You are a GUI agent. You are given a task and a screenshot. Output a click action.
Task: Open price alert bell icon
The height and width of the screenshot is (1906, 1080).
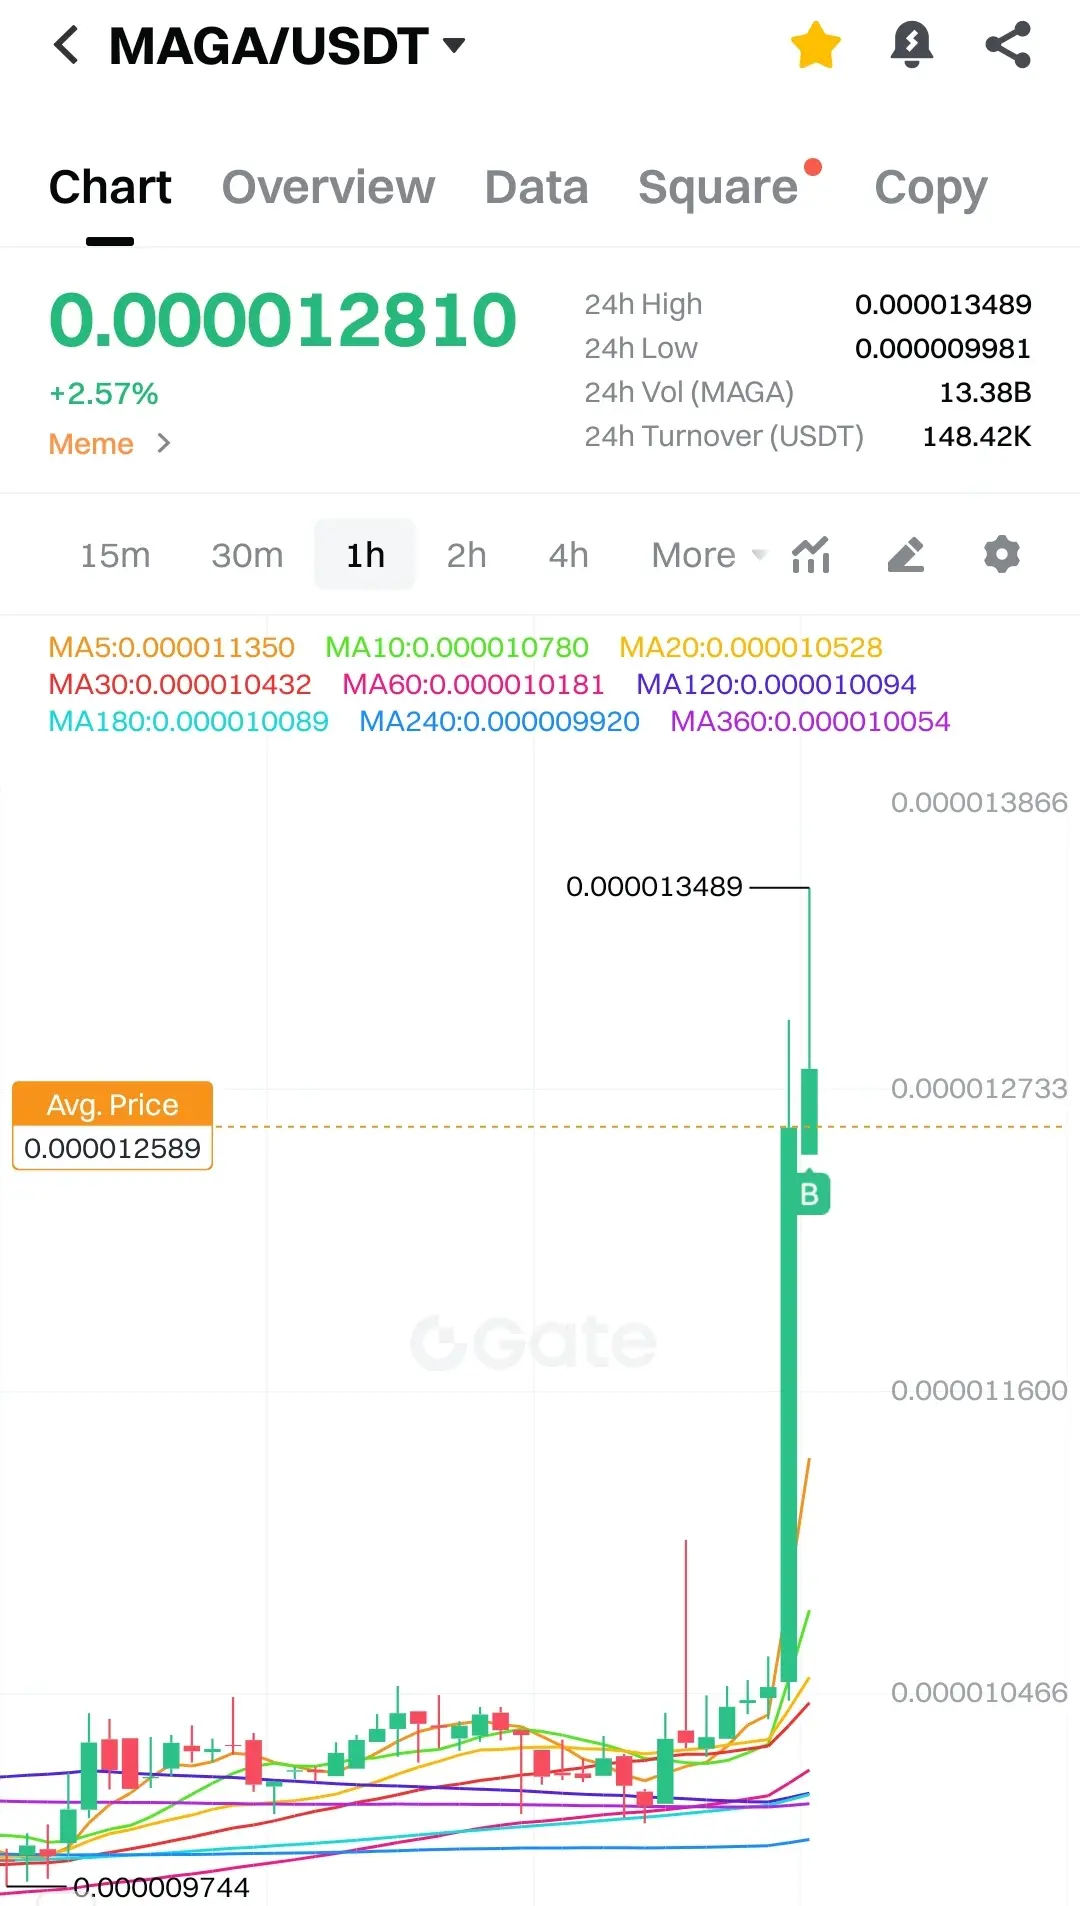(911, 45)
